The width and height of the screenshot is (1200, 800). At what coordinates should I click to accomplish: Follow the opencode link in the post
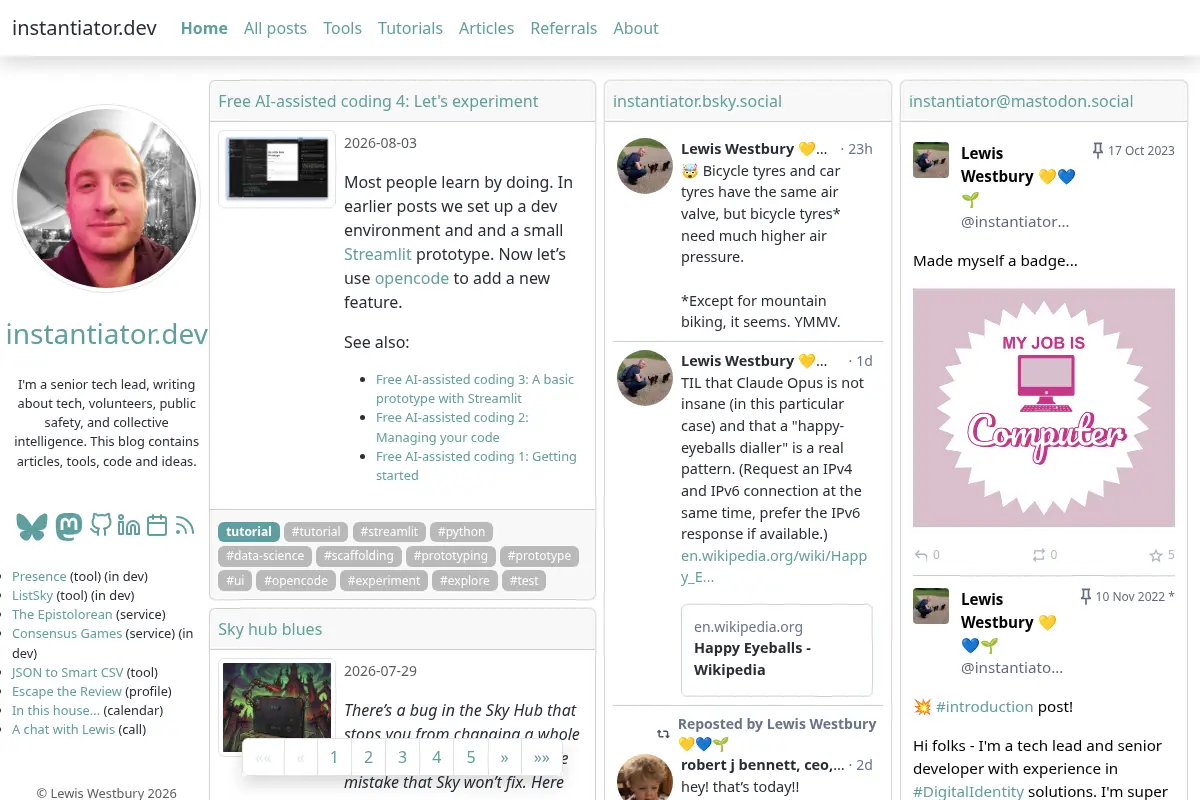pyautogui.click(x=412, y=278)
